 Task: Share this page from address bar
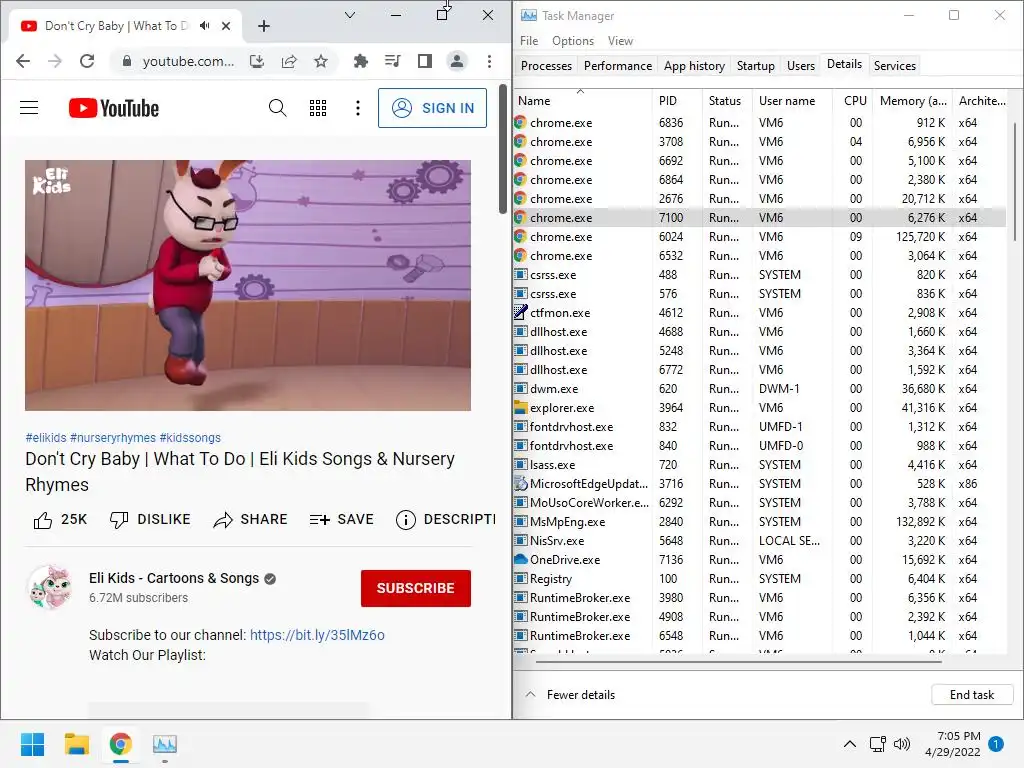(x=289, y=61)
